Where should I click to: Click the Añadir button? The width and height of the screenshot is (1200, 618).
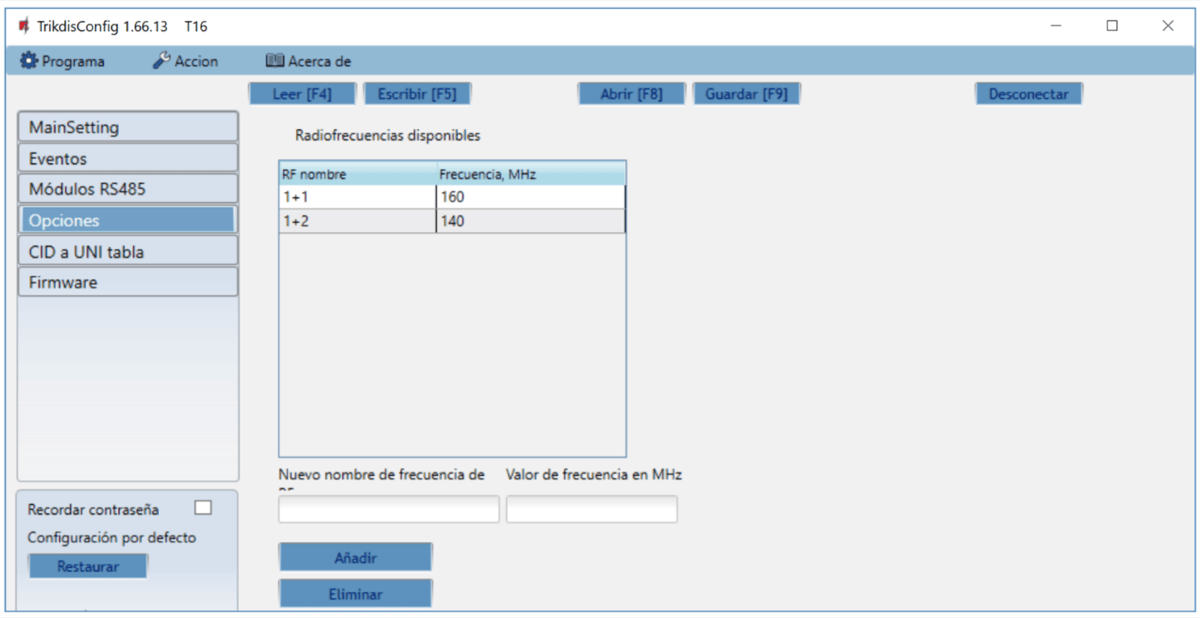(355, 558)
